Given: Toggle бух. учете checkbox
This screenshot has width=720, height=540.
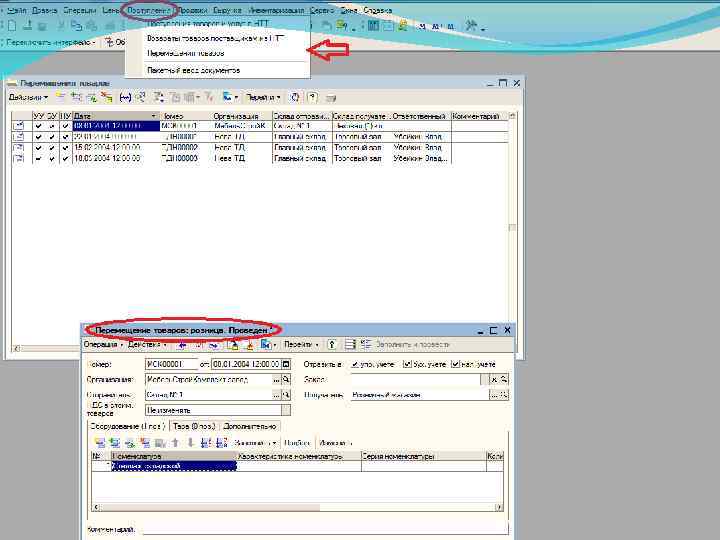Looking at the screenshot, I should pos(406,364).
